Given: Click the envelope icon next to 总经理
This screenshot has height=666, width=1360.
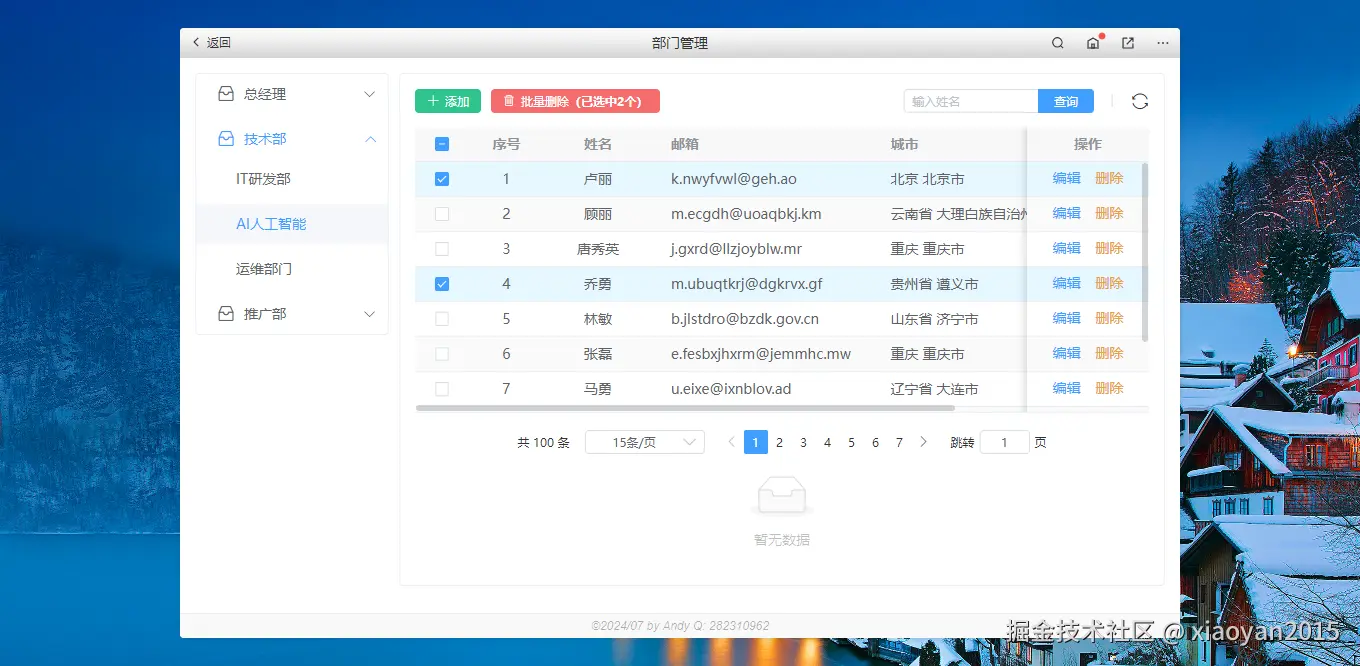Looking at the screenshot, I should click(224, 93).
